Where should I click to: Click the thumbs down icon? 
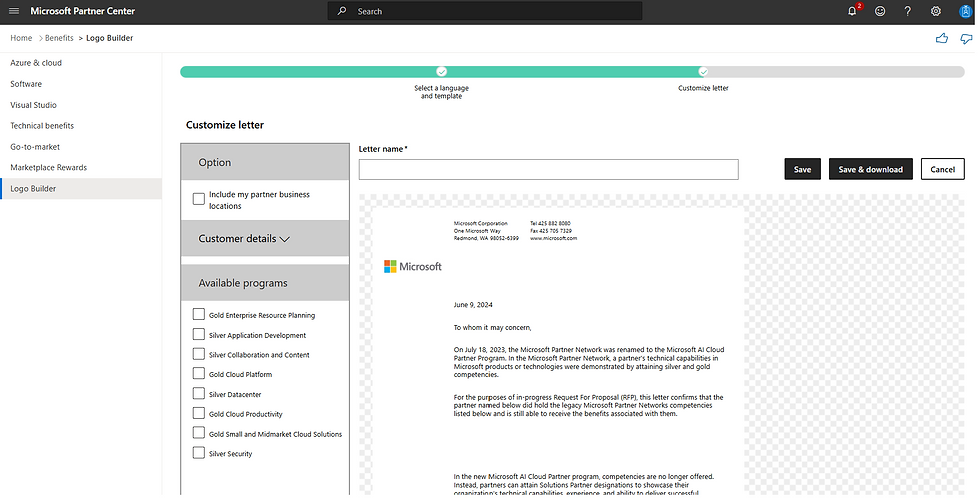coord(966,39)
